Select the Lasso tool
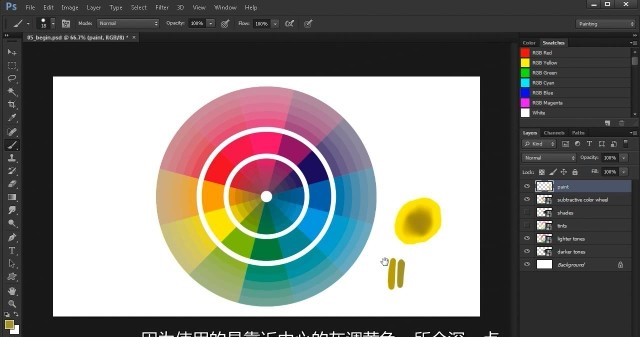 click(x=12, y=78)
